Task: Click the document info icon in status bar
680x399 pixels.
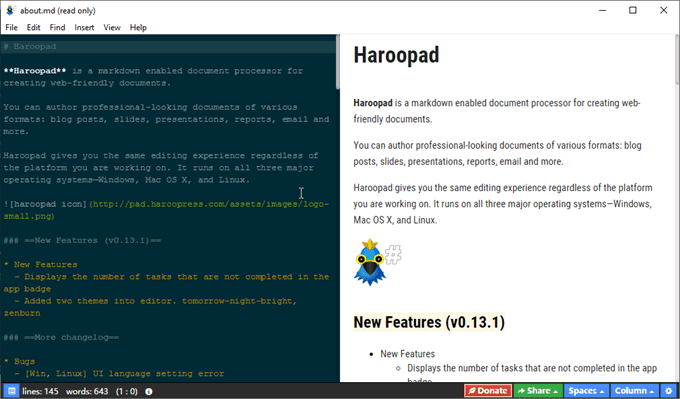Action: pyautogui.click(x=149, y=392)
